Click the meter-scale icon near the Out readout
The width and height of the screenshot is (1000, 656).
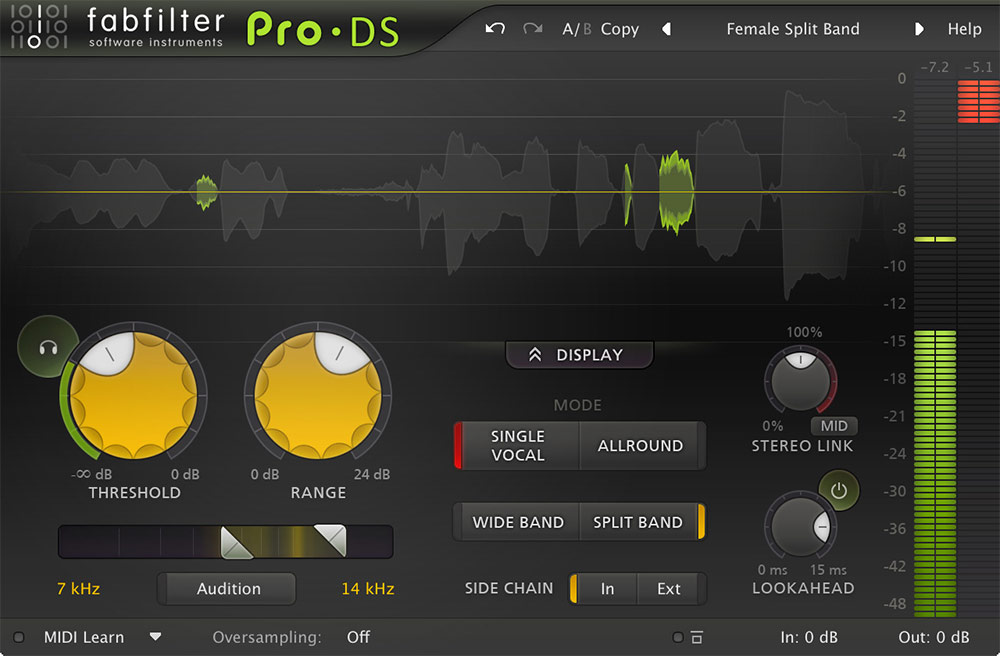pyautogui.click(x=695, y=637)
